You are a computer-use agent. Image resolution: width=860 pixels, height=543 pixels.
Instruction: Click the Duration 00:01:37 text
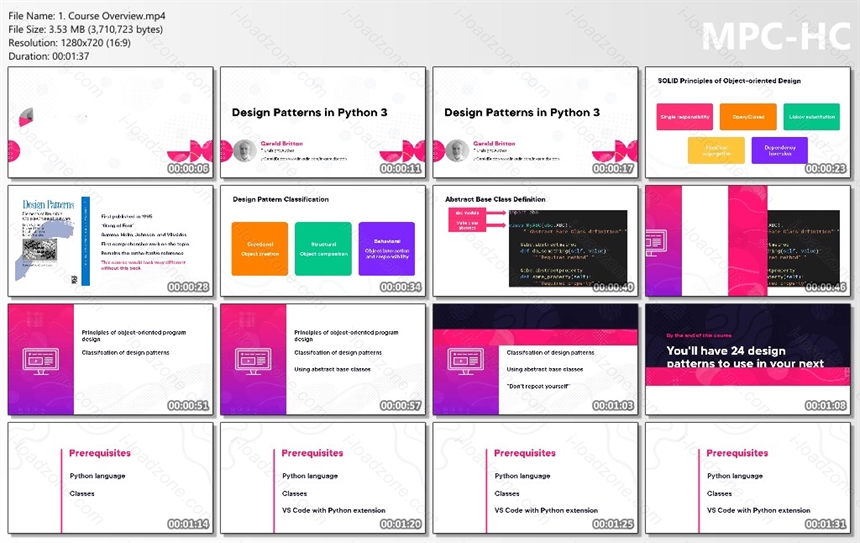[49, 56]
